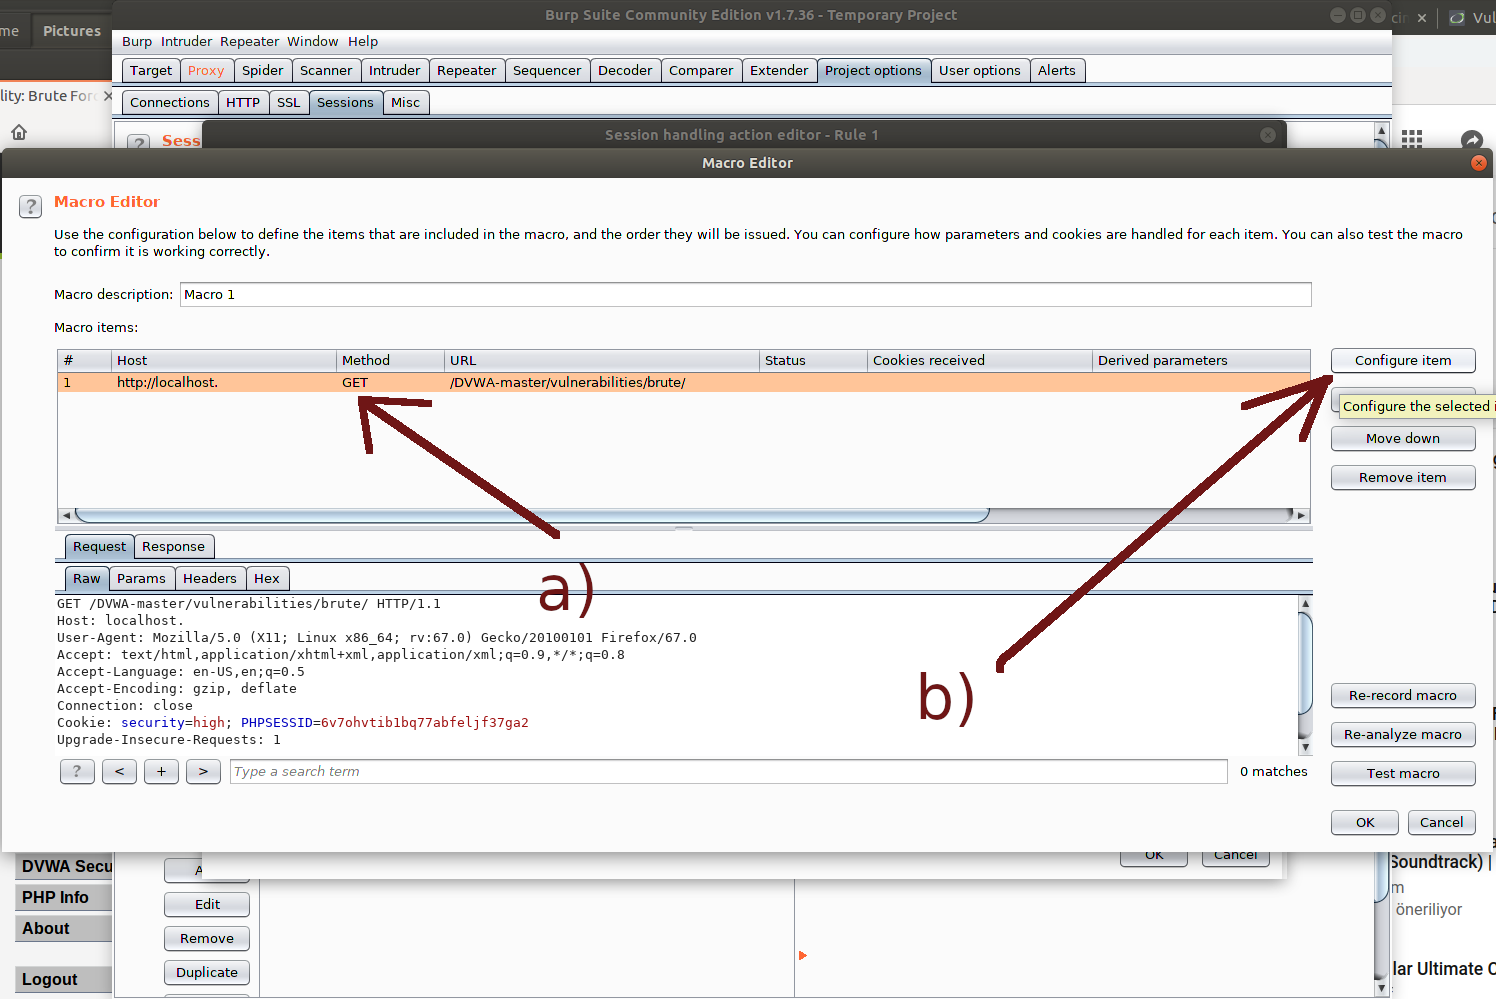
Task: Open Google apps grid icon in browser
Action: pos(1412,139)
